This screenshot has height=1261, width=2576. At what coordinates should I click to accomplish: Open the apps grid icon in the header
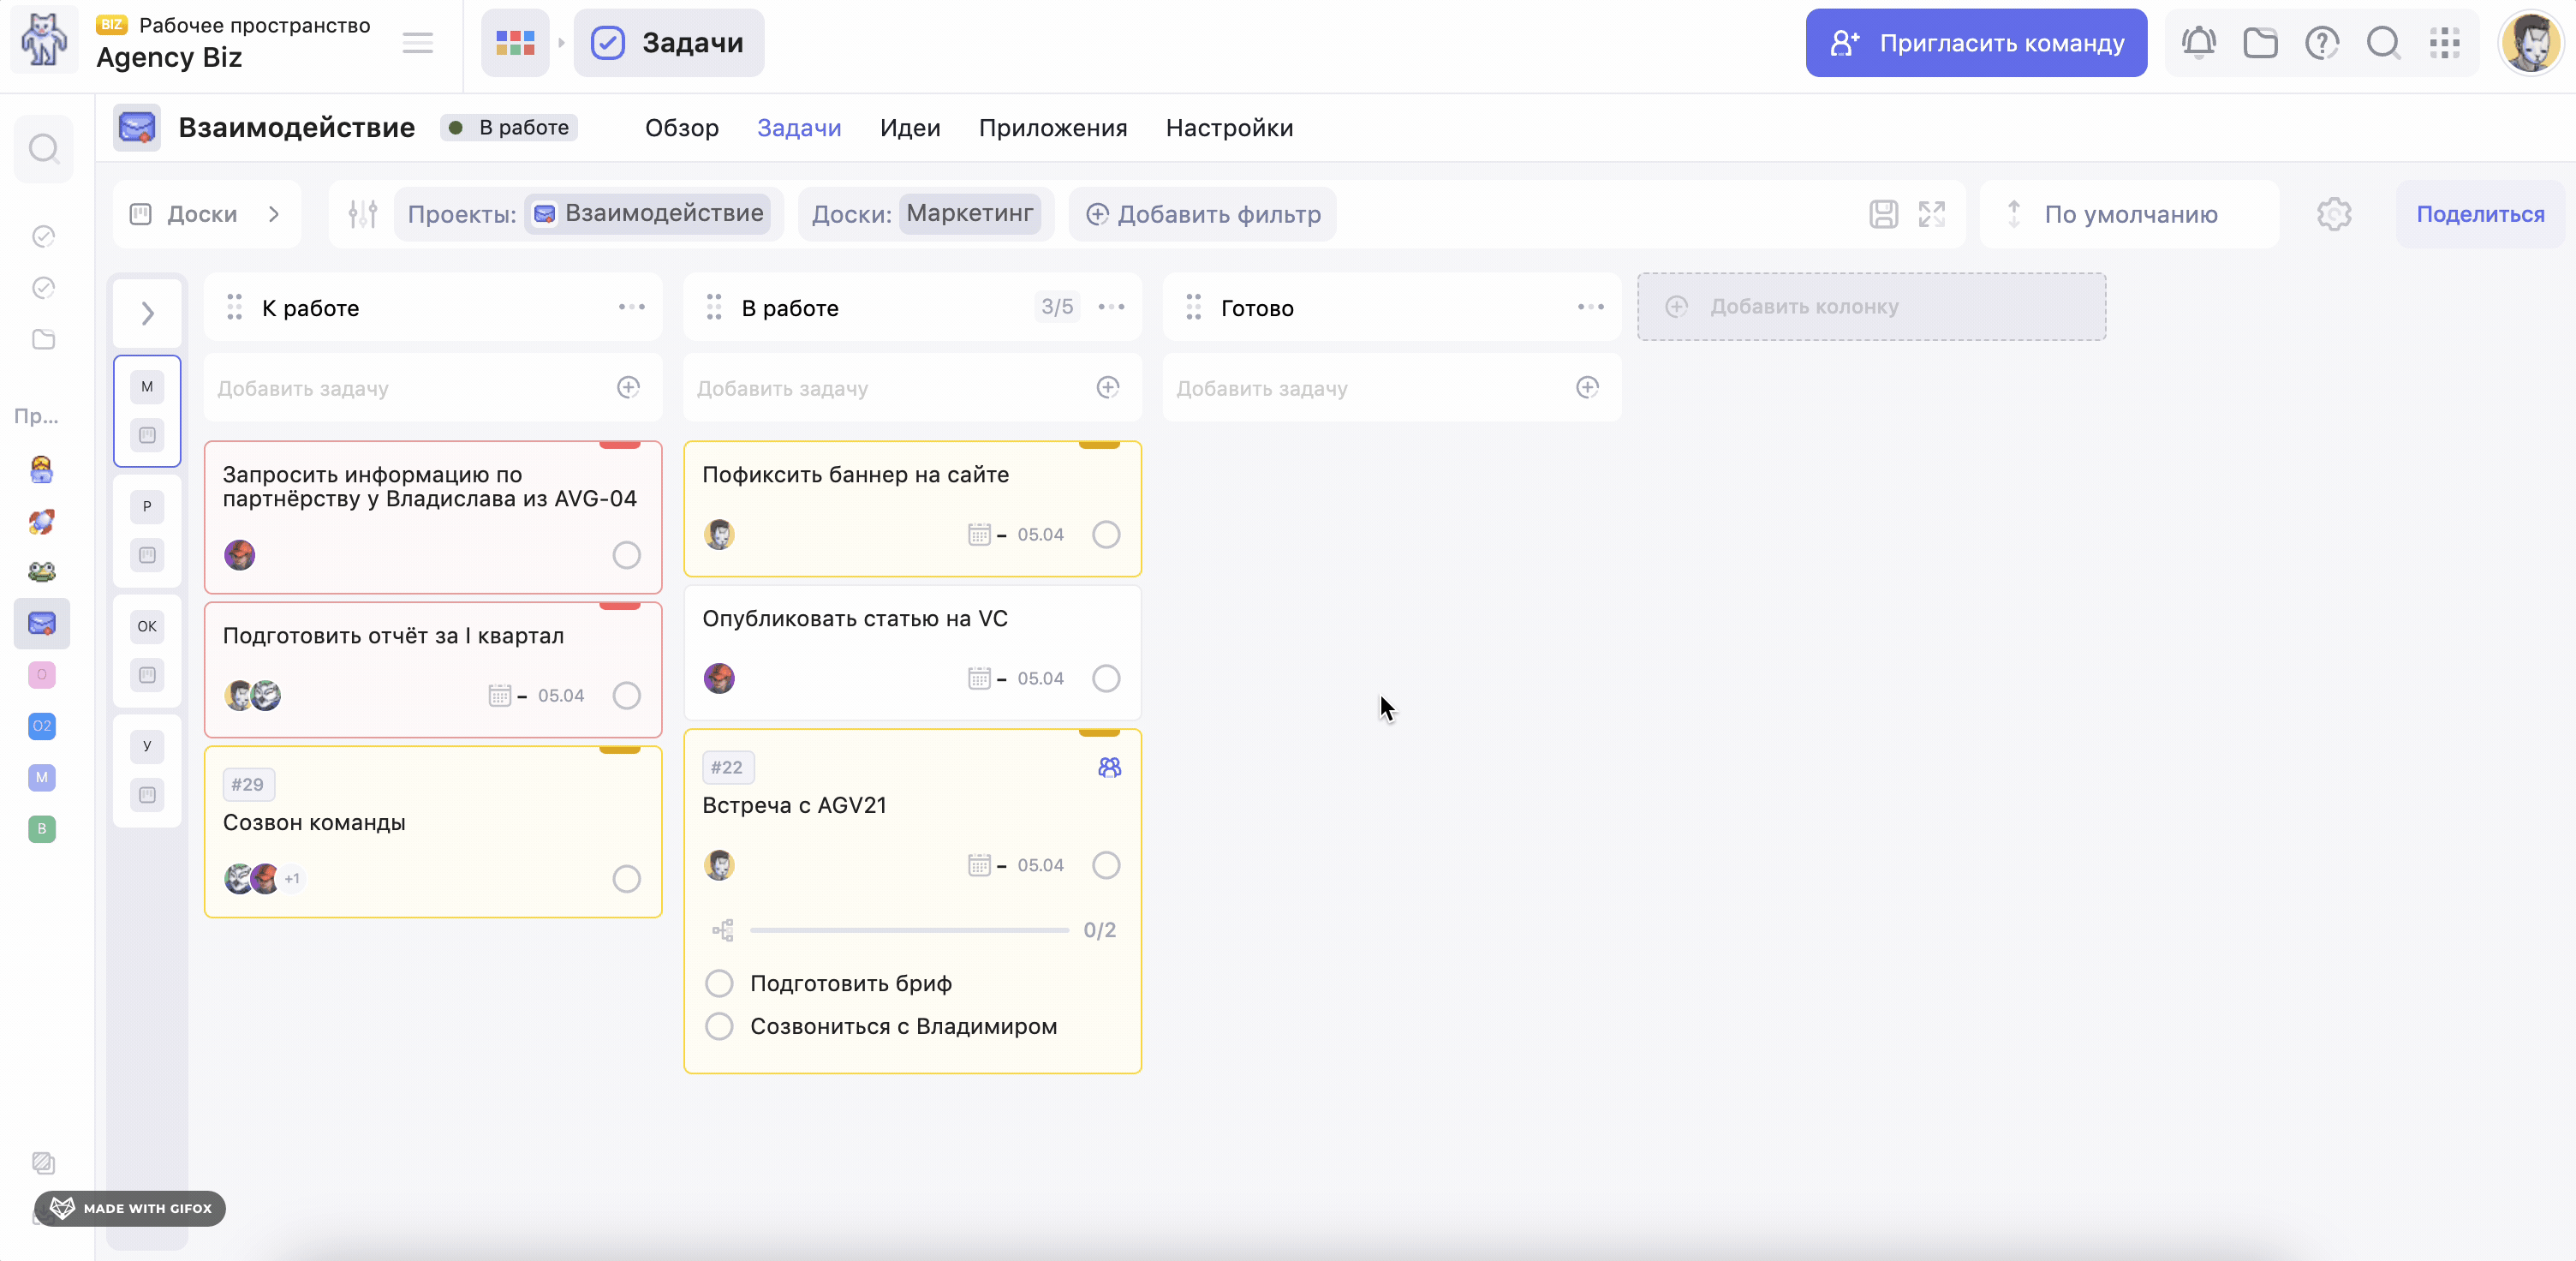pos(2444,43)
